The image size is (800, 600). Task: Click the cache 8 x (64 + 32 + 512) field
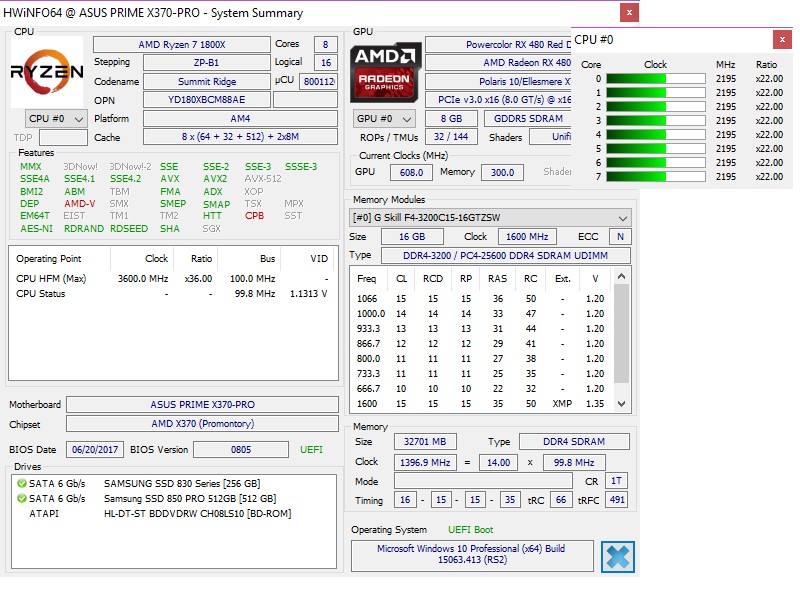tap(240, 137)
